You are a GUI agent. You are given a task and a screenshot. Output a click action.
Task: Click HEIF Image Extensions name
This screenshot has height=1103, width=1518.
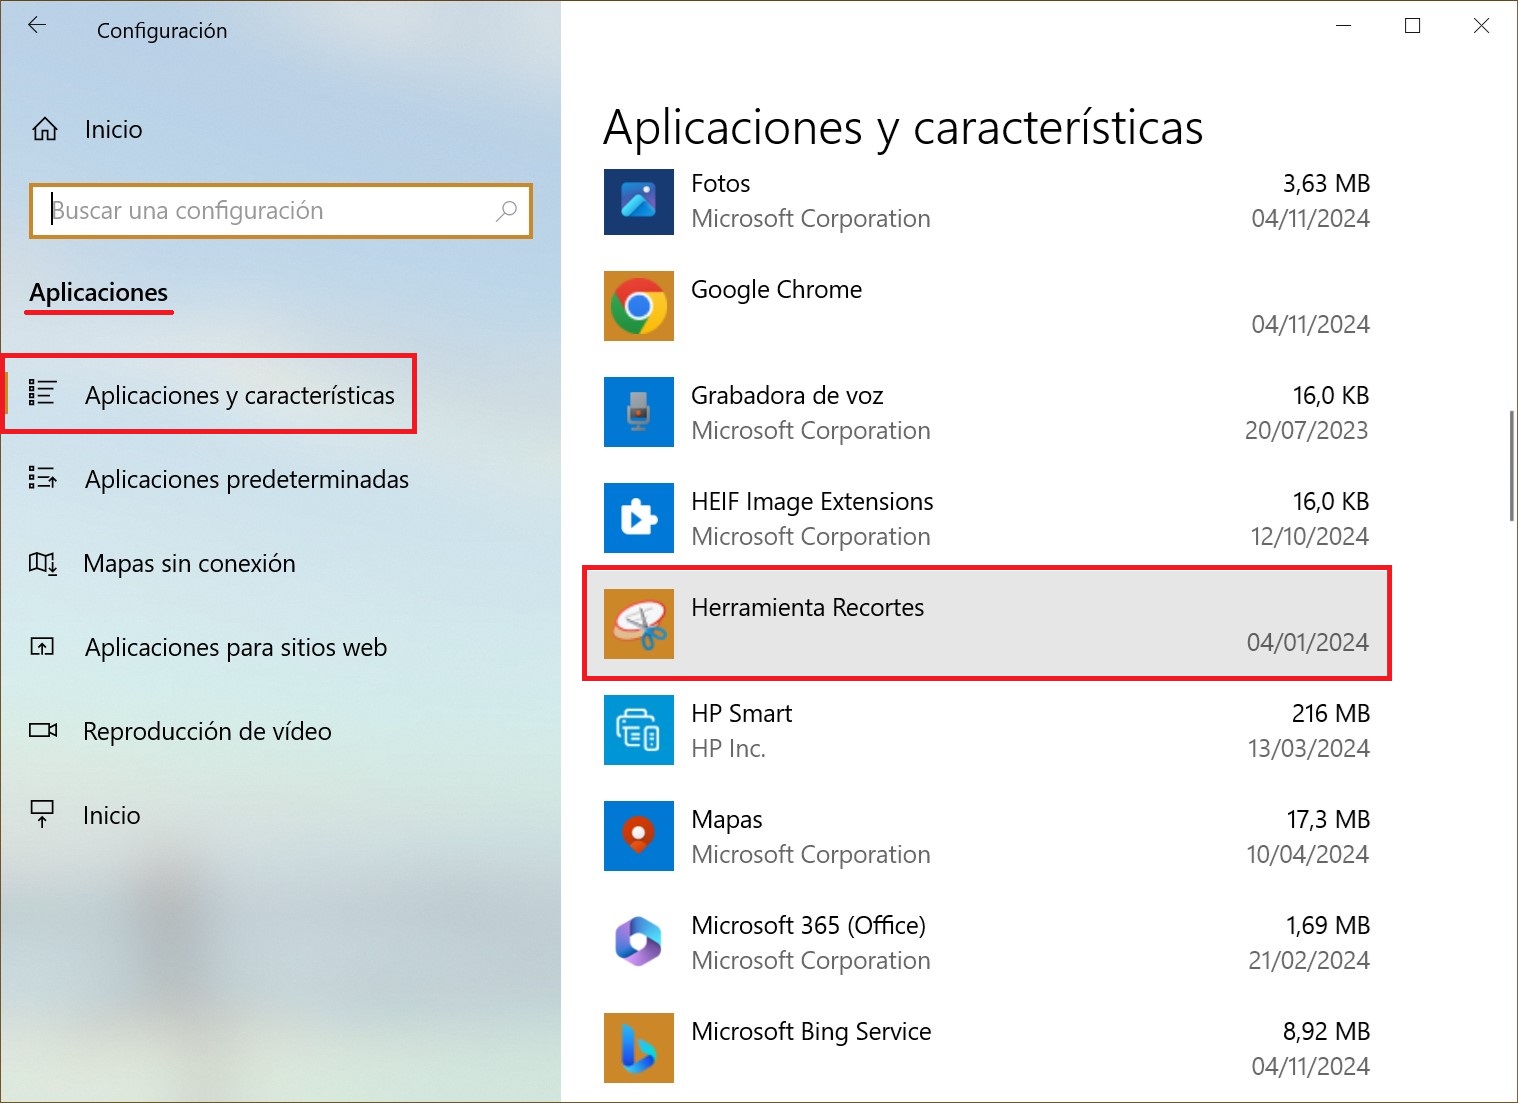(812, 501)
